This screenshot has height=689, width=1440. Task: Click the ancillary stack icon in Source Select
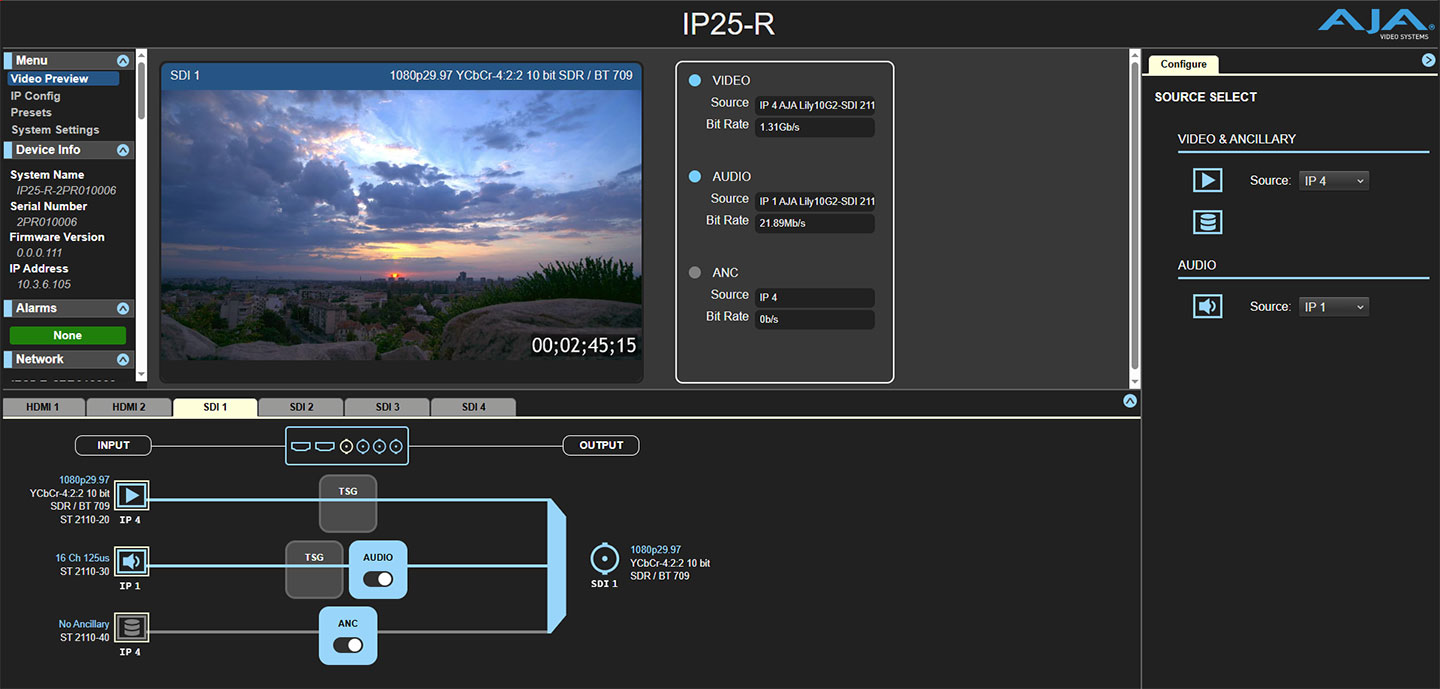pos(1207,222)
